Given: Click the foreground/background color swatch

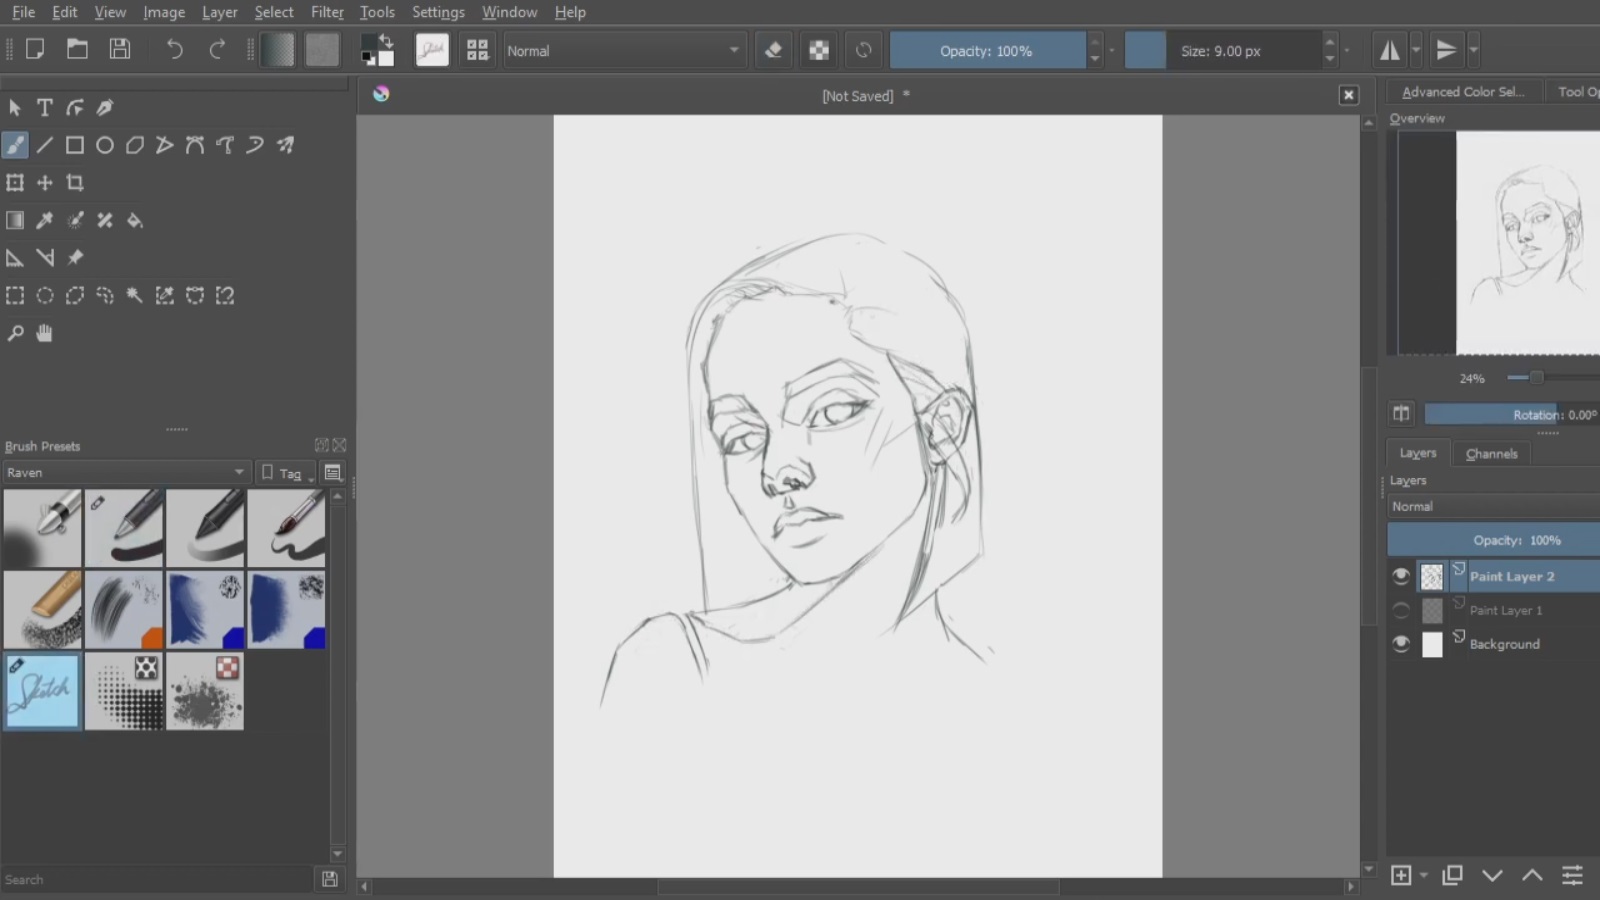Looking at the screenshot, I should [377, 49].
